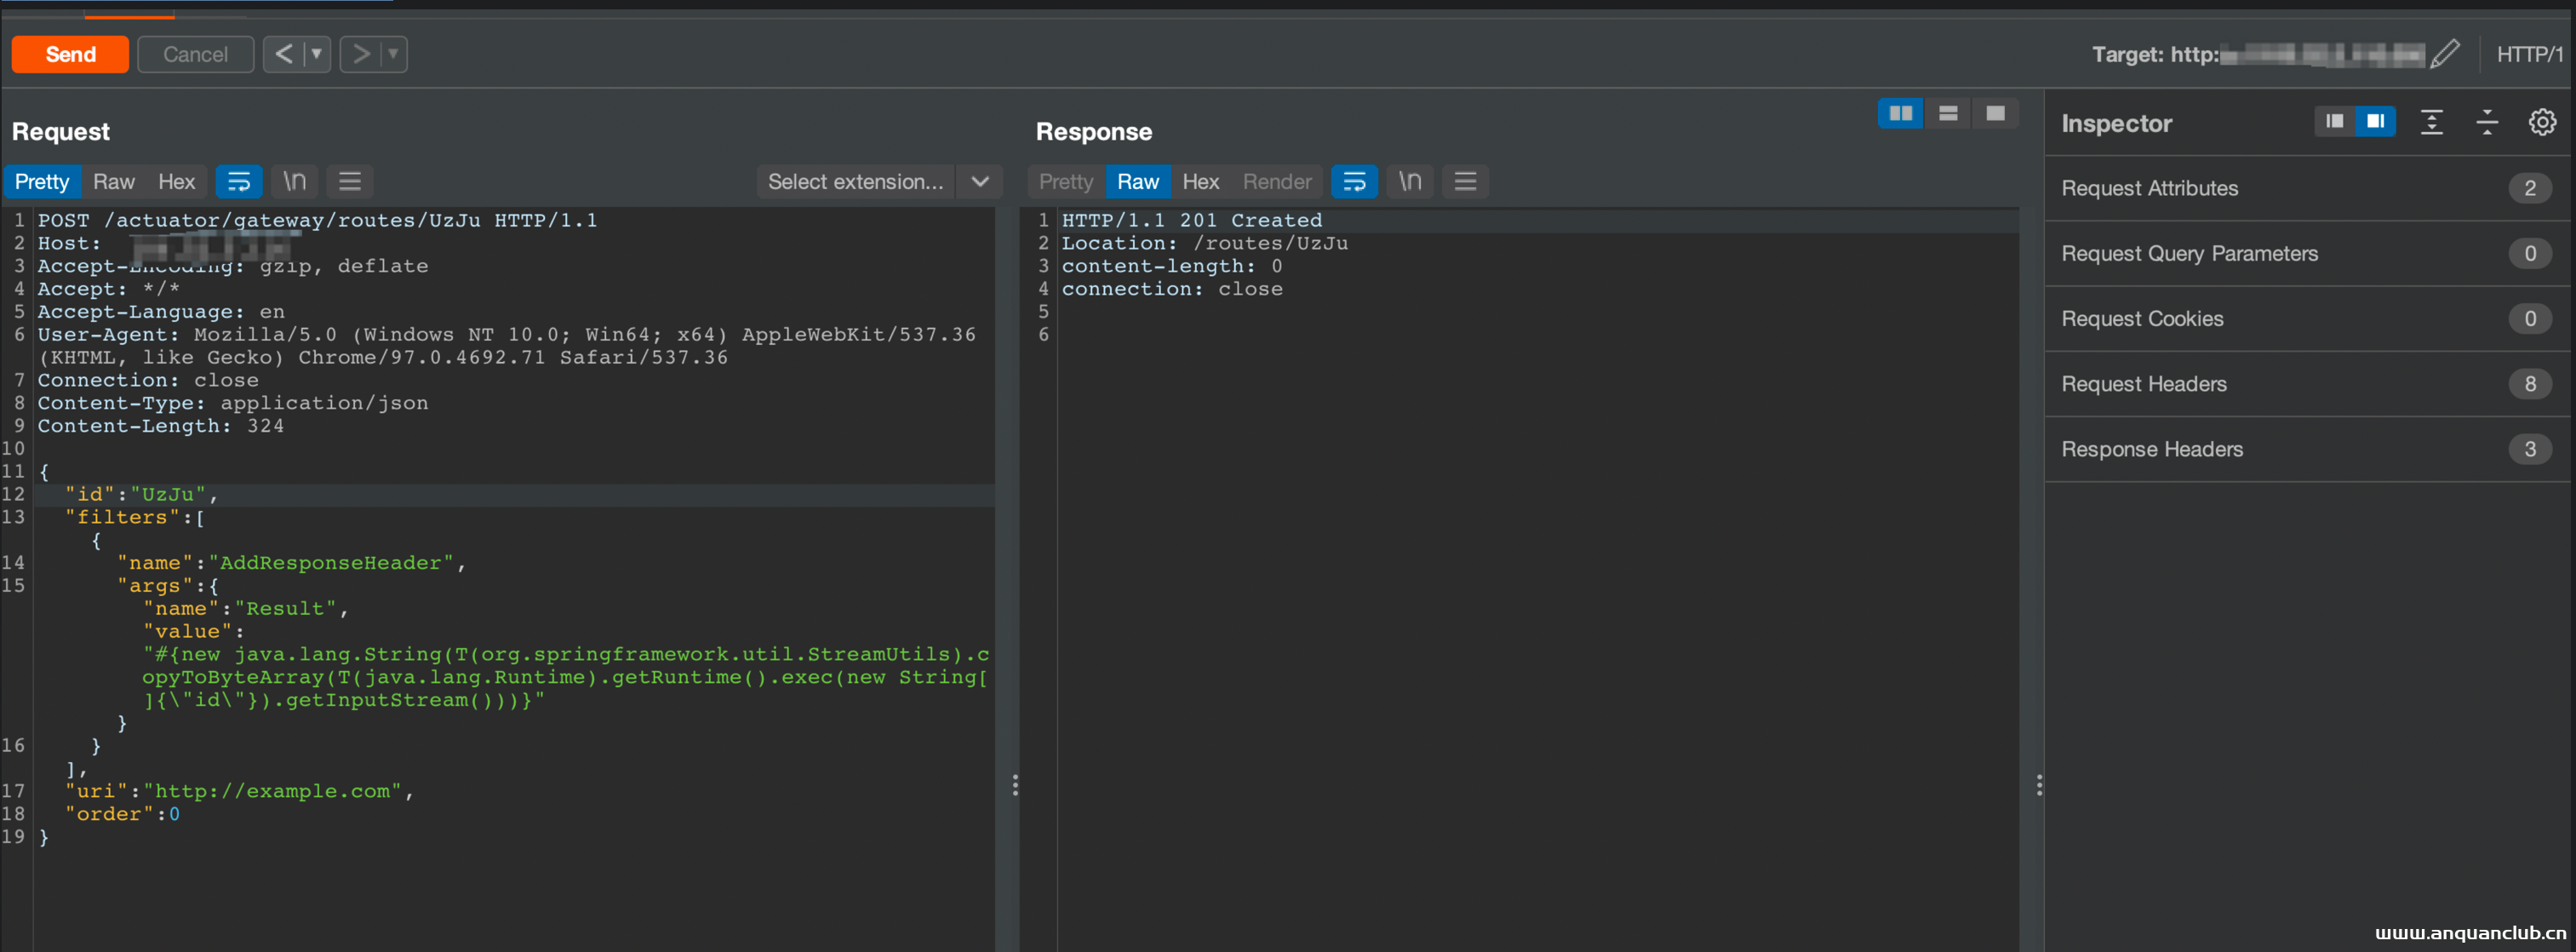Select side-by-side request/response layout icon
Viewport: 2576px width, 952px height.
coord(1900,113)
